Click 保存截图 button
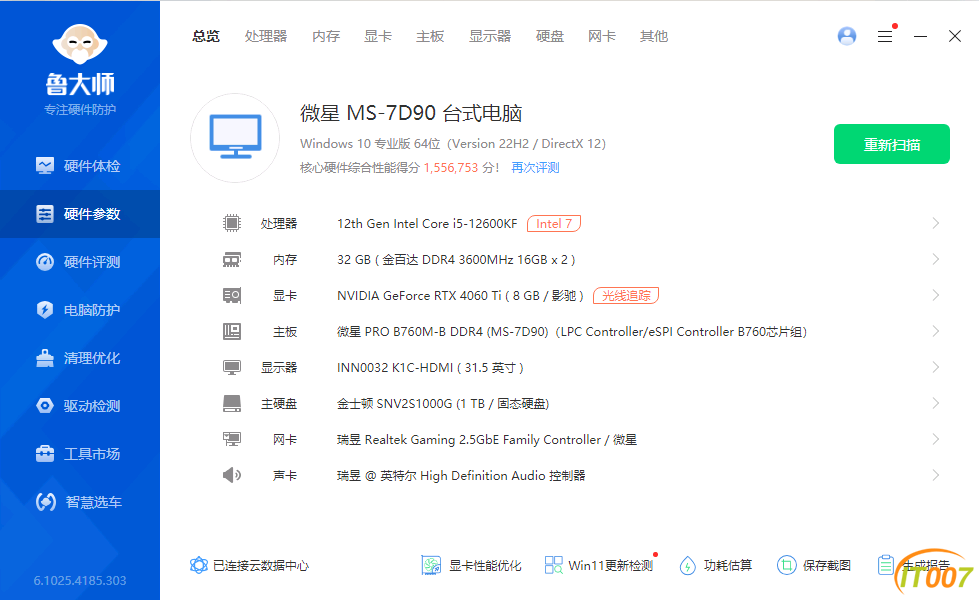 (x=814, y=566)
